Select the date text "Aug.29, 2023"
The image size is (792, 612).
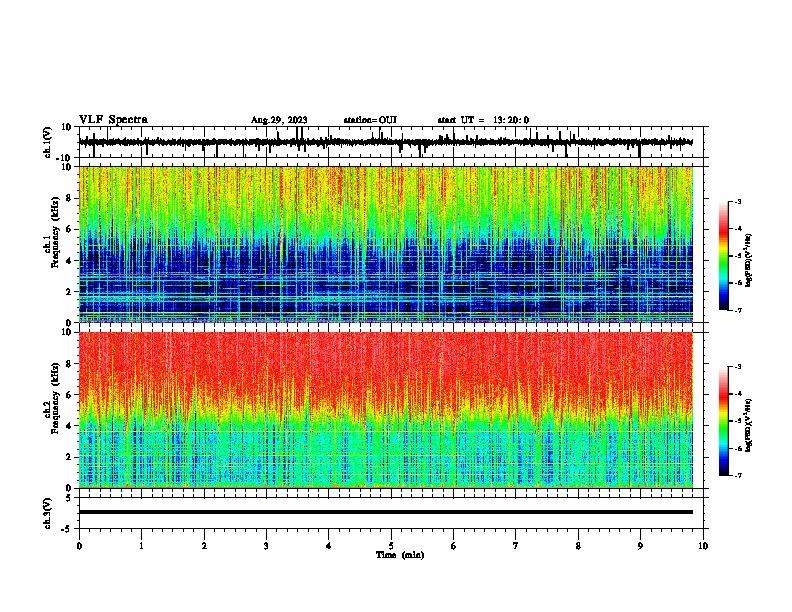click(x=279, y=120)
